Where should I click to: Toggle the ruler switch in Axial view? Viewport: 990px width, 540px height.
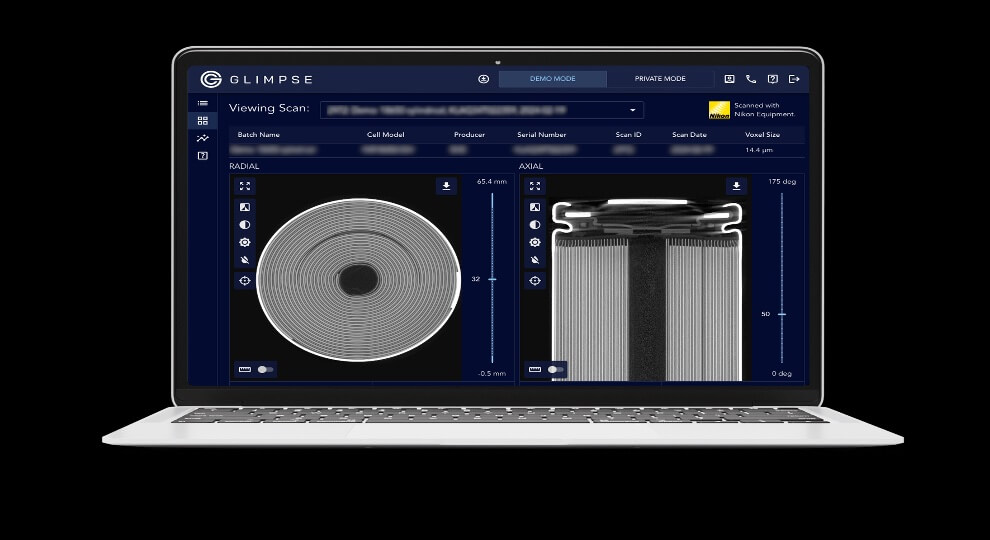point(555,369)
